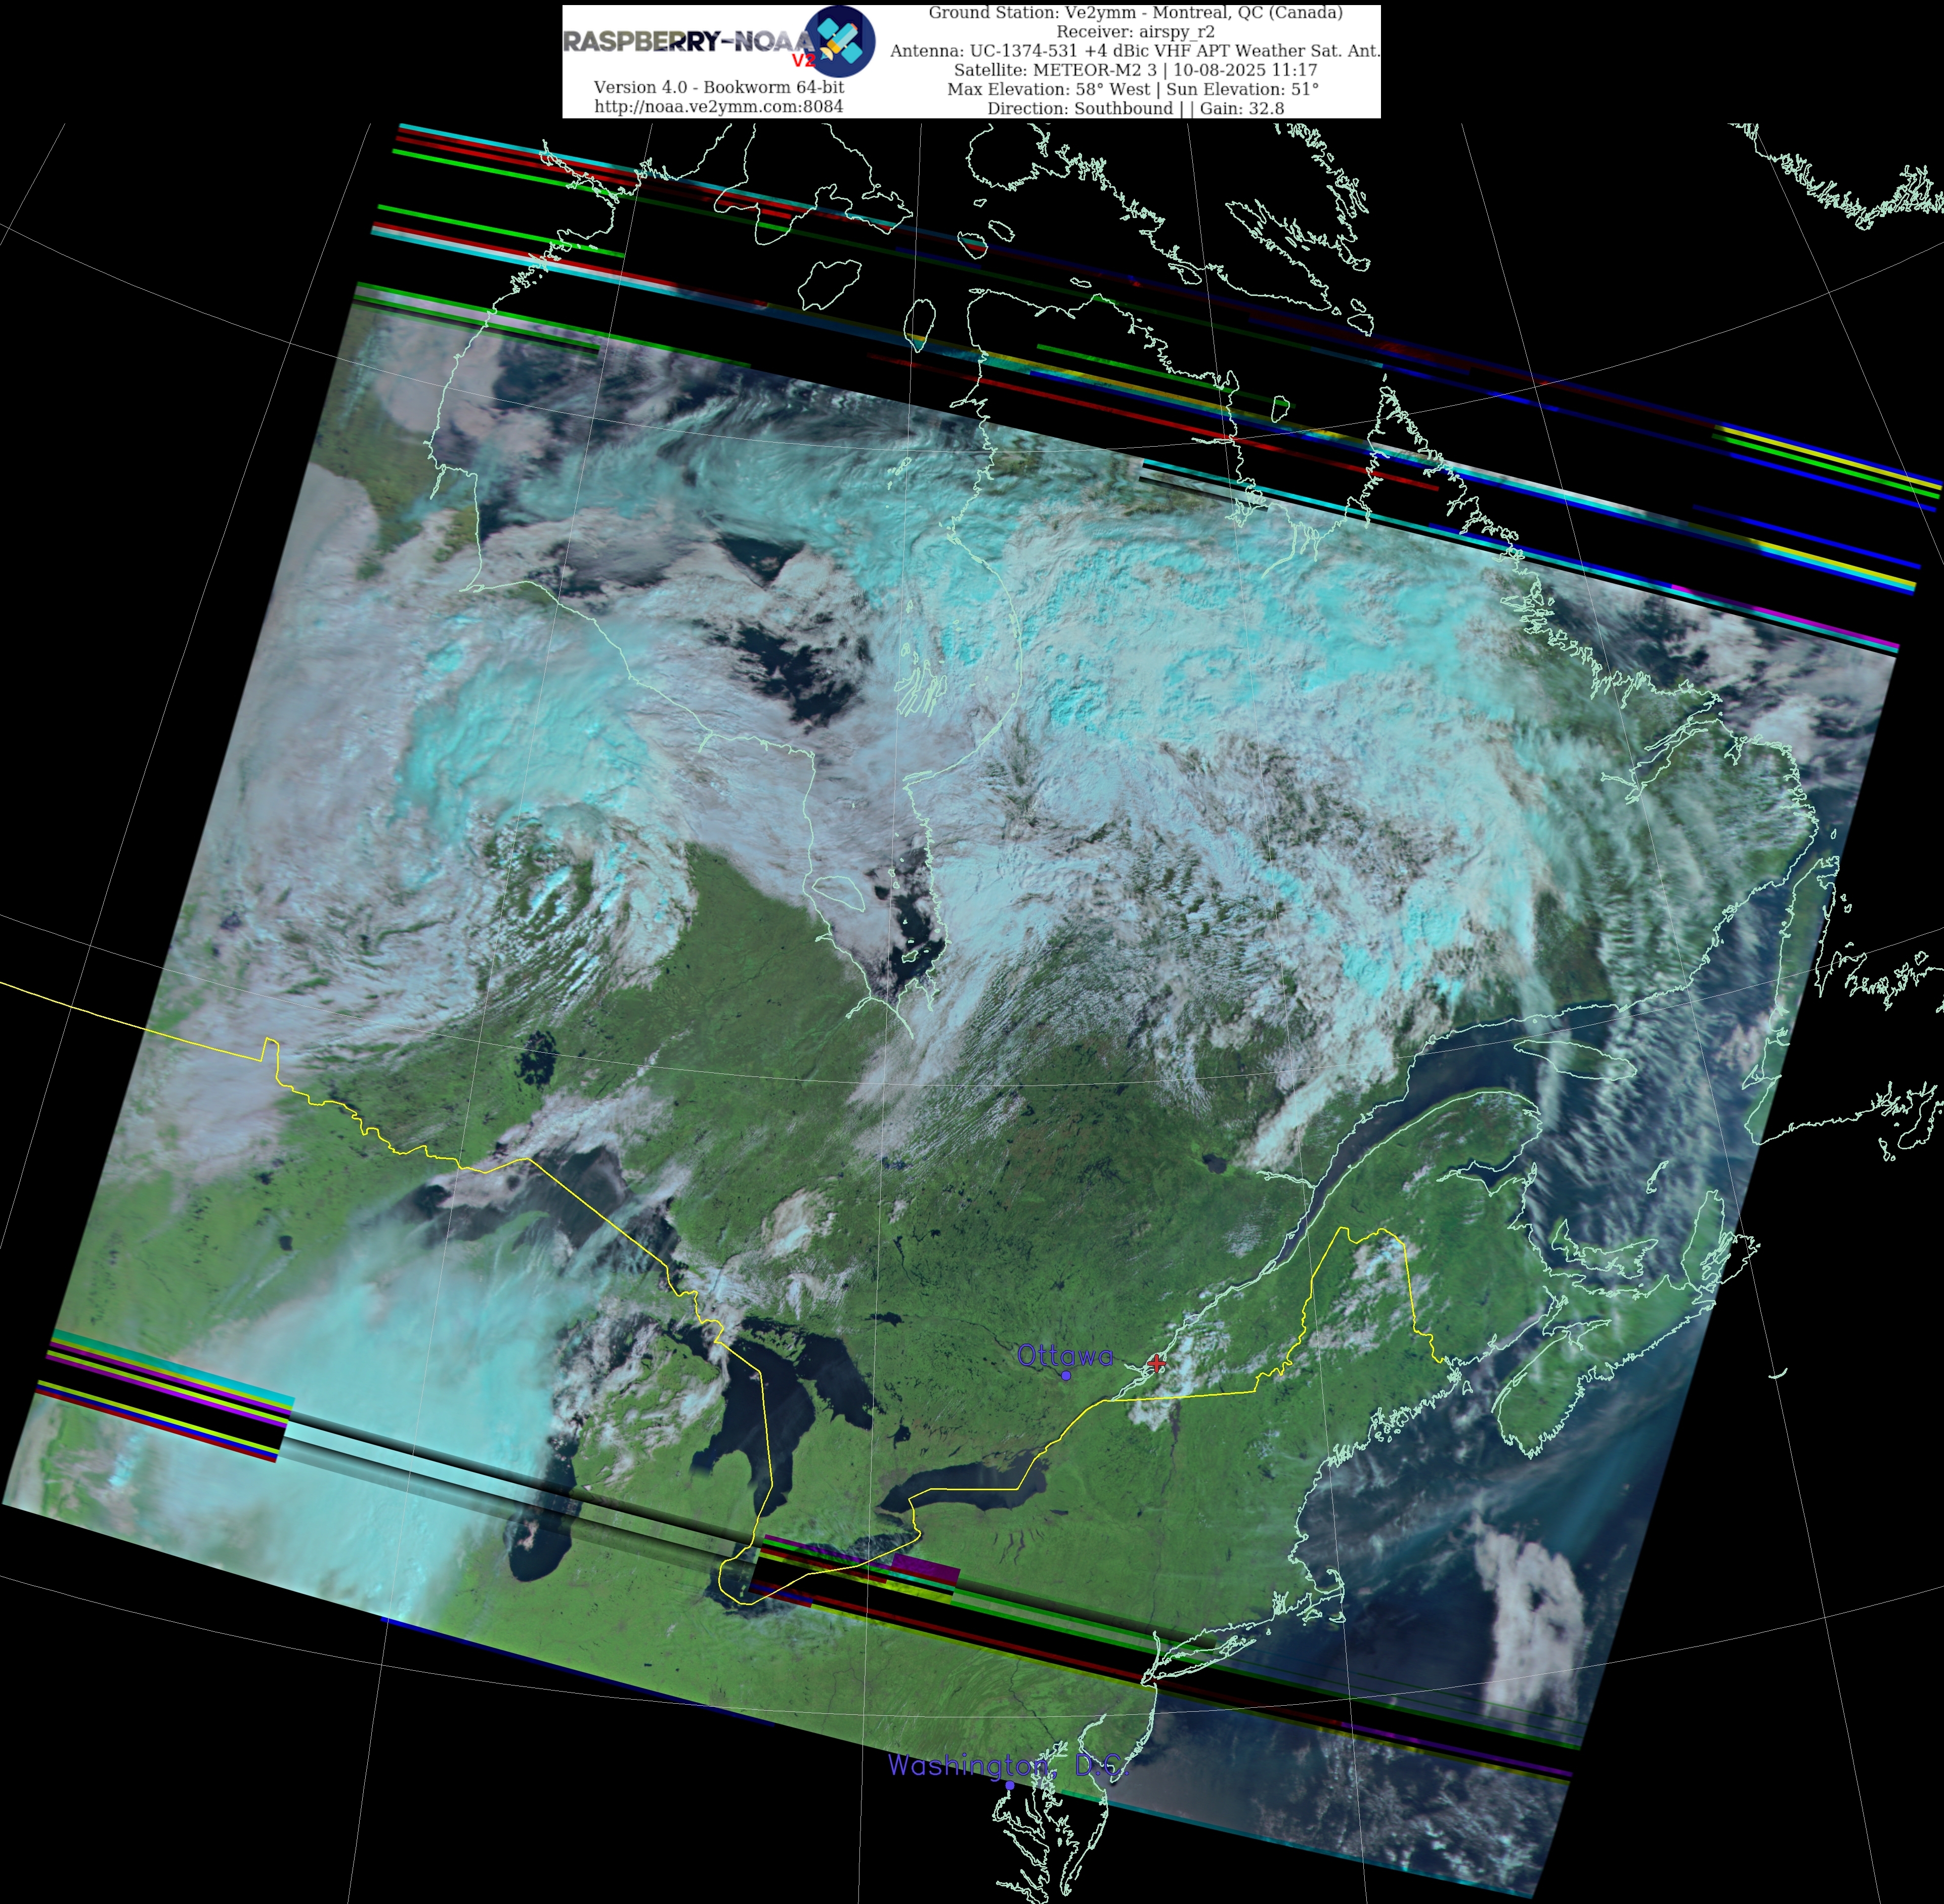The width and height of the screenshot is (1944, 1904).
Task: Click 'Ground Station: Ve2ymm - Montreal, QC (Canada)' line
Action: (1136, 12)
